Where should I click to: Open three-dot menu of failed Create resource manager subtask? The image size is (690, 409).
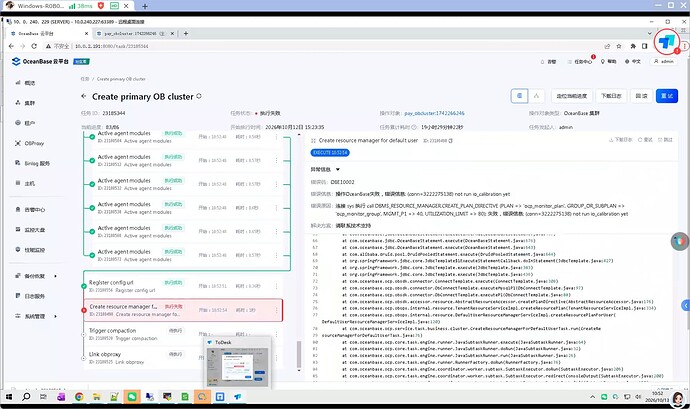tap(276, 310)
